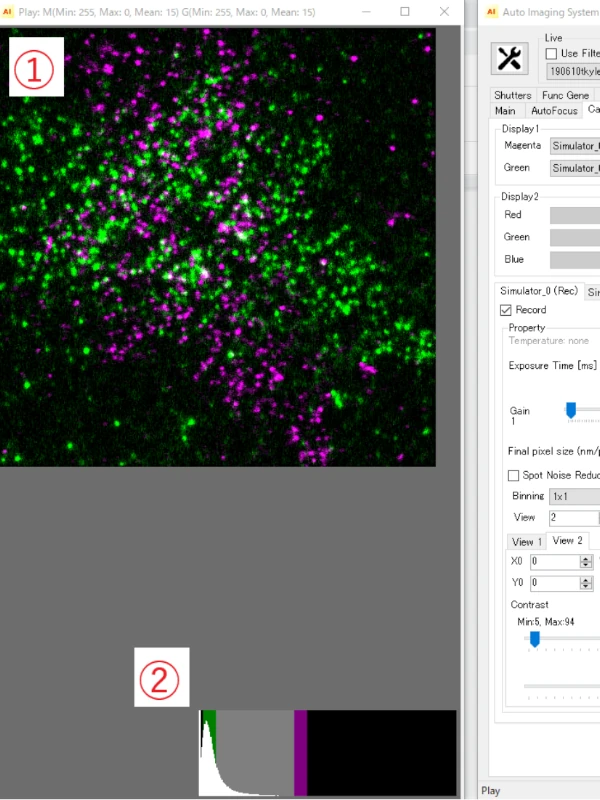Image resolution: width=600 pixels, height=800 pixels.
Task: Decrease X0 with the down arrow
Action: click(x=586, y=565)
